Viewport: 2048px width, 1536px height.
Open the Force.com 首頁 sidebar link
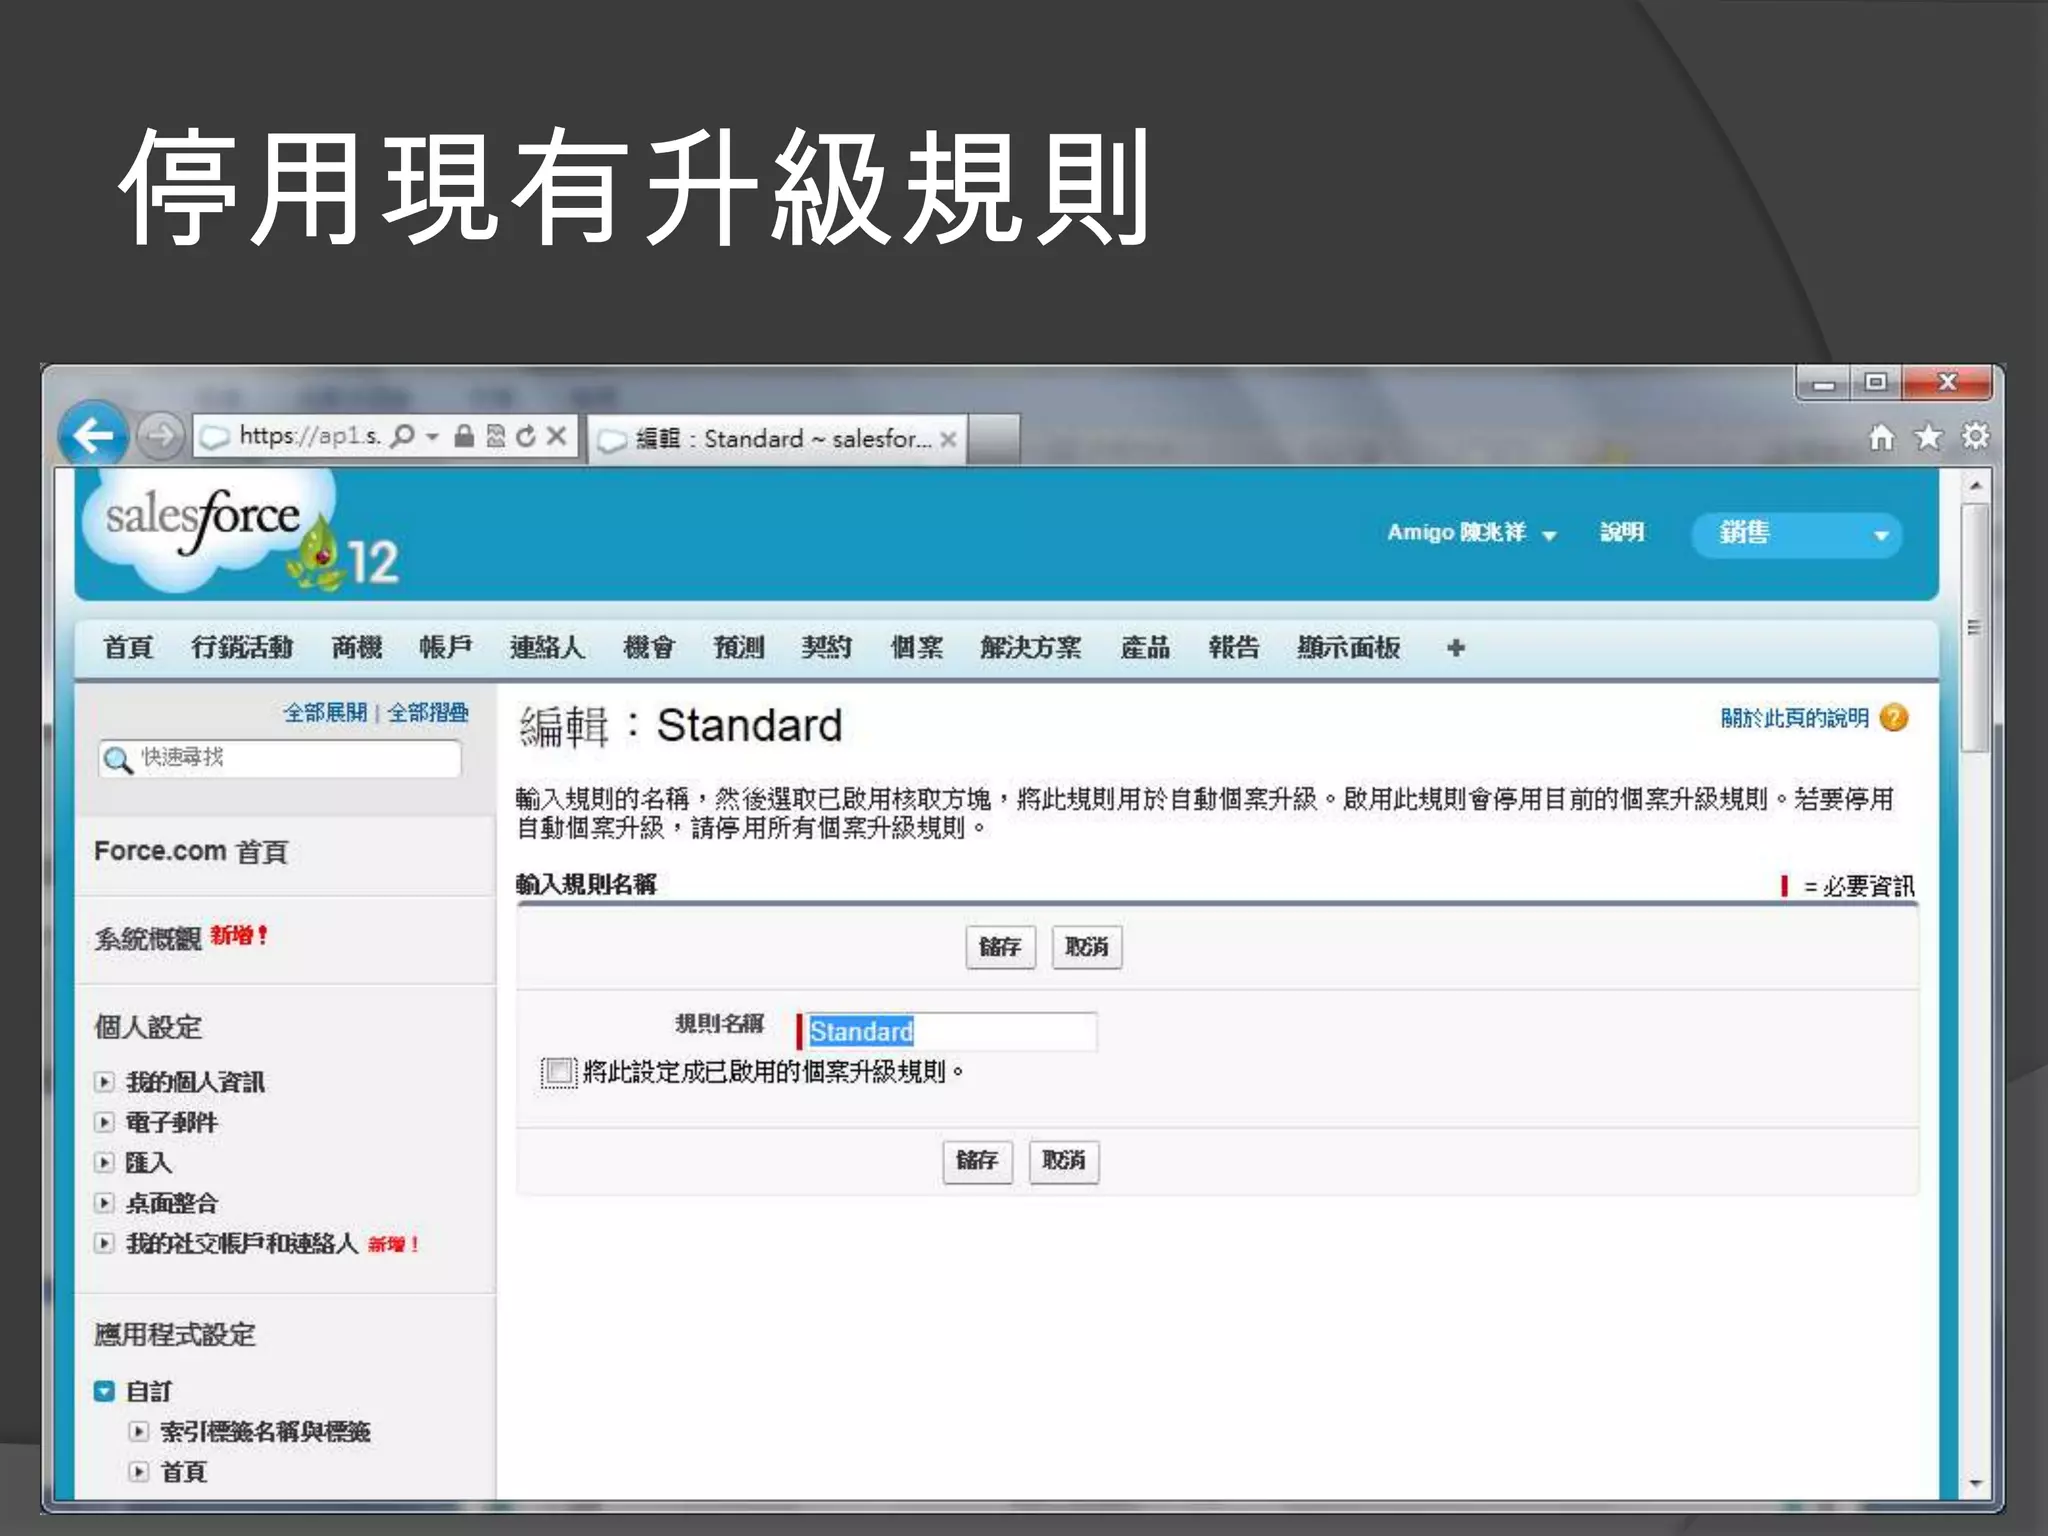191,852
